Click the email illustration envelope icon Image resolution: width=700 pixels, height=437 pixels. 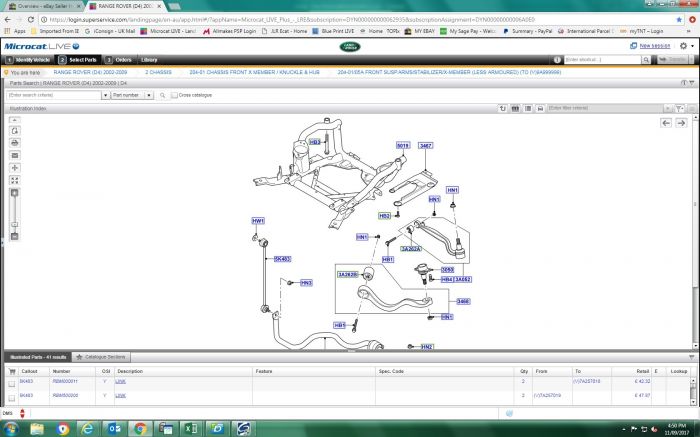click(15, 155)
